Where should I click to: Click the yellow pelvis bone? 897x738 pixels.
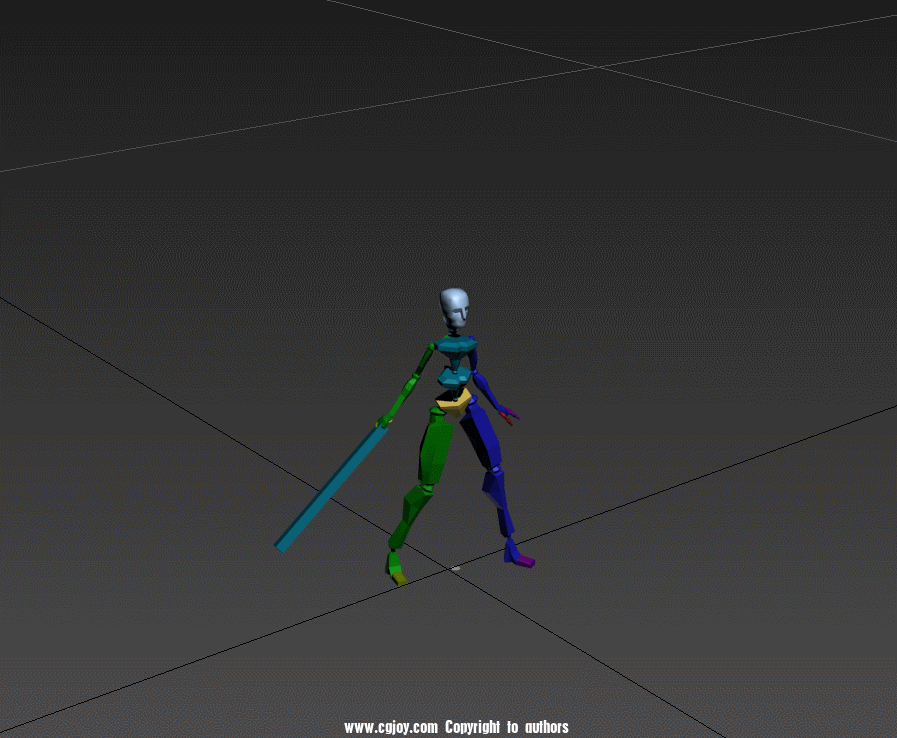click(x=453, y=400)
